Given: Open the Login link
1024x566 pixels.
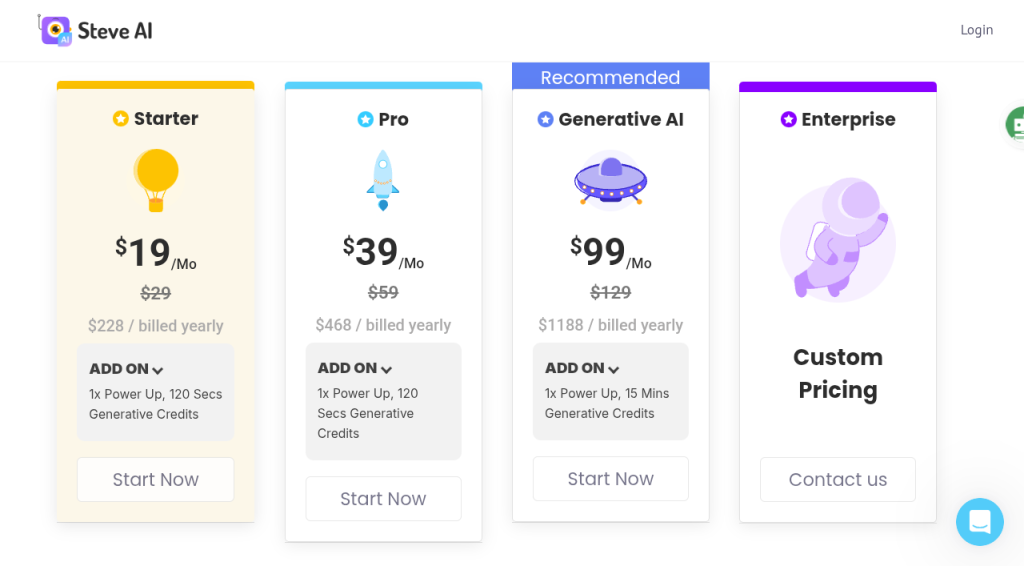Looking at the screenshot, I should 976,30.
